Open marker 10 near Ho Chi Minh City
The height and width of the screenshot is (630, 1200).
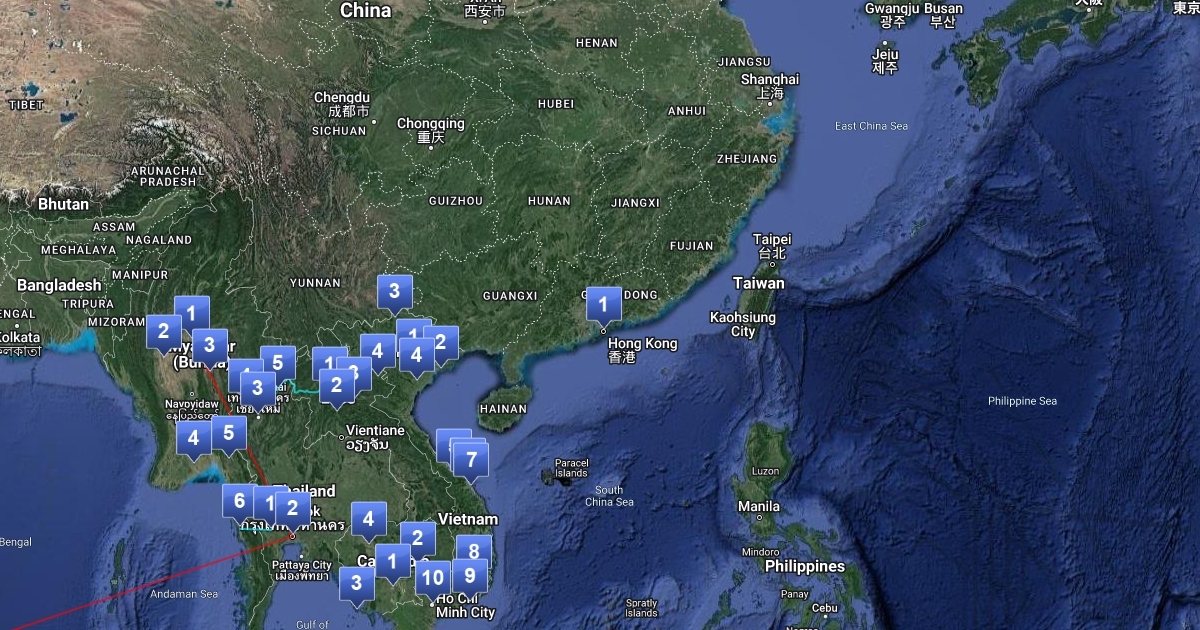pos(432,576)
